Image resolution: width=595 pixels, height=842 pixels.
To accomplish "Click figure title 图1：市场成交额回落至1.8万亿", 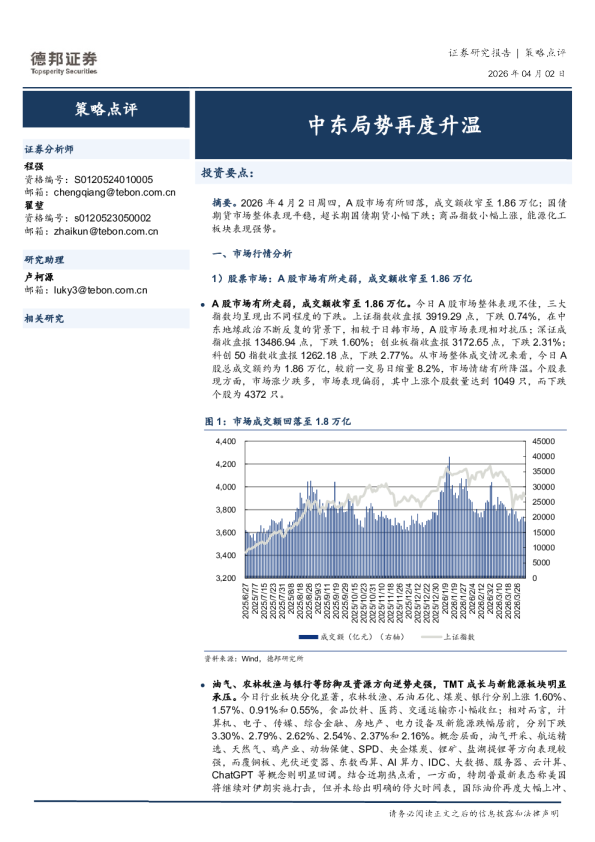I will click(x=278, y=422).
